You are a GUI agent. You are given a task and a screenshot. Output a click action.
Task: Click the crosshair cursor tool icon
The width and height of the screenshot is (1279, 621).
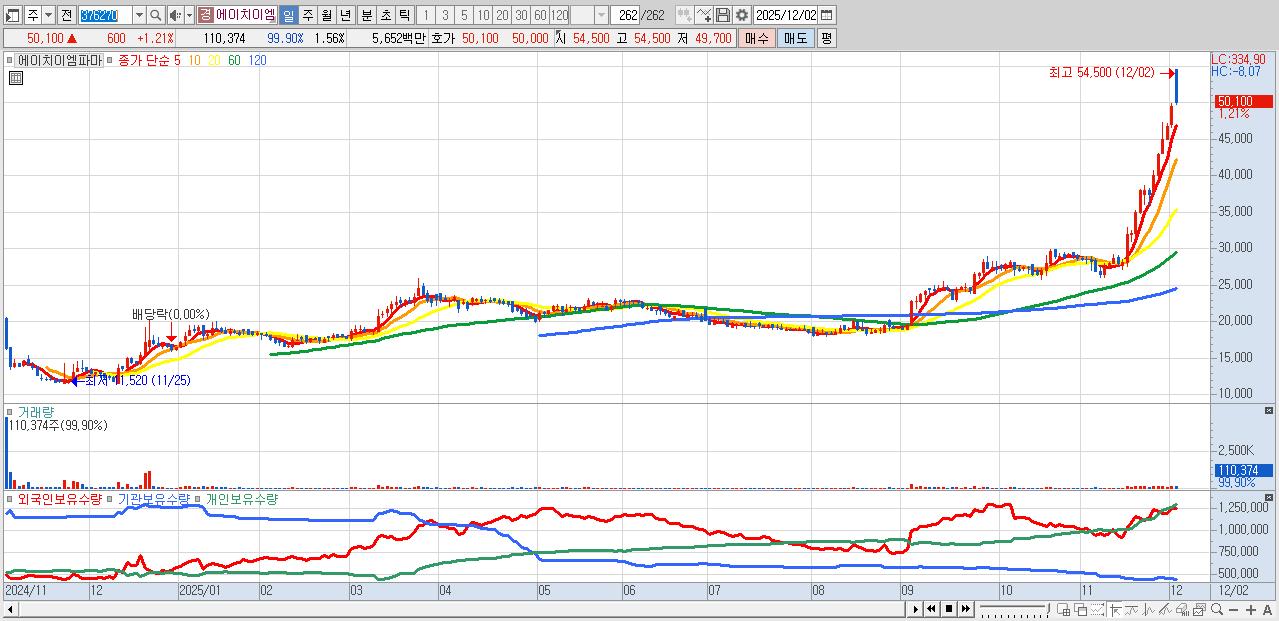point(1115,610)
